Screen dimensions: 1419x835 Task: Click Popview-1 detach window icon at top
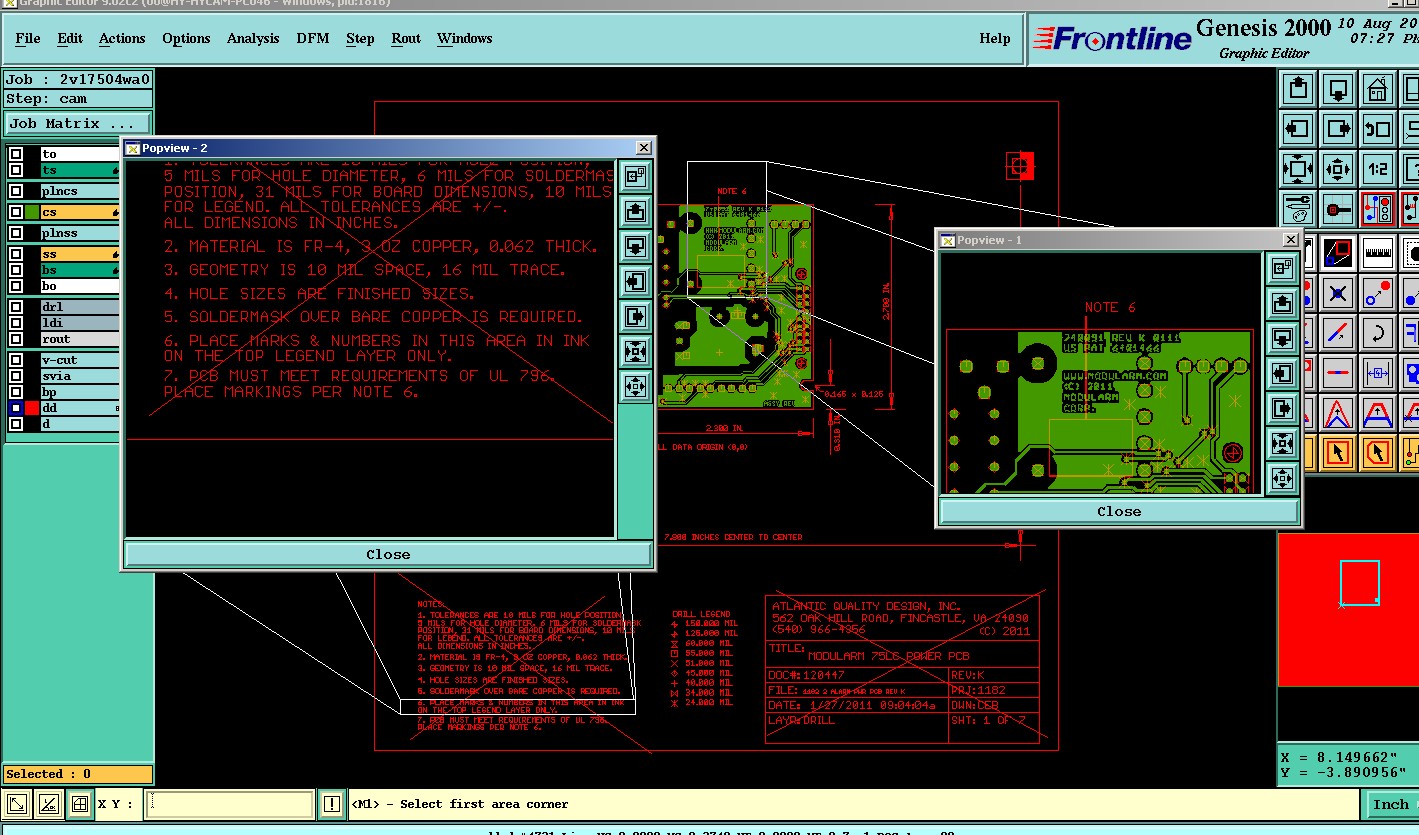pyautogui.click(x=1283, y=268)
